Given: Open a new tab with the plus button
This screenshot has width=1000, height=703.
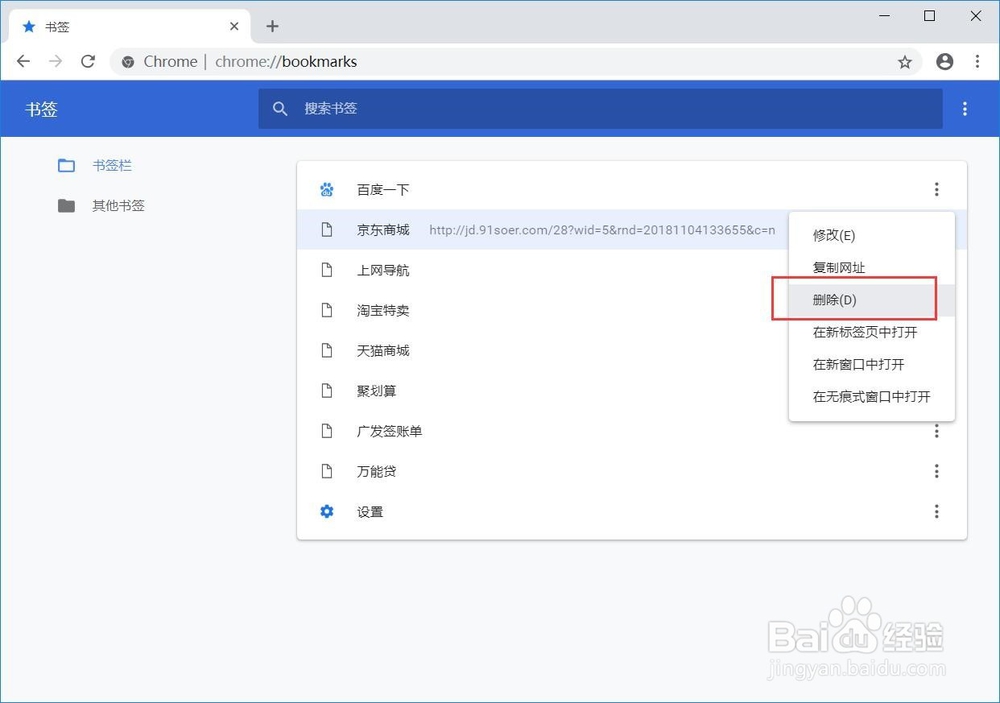Looking at the screenshot, I should tap(272, 26).
